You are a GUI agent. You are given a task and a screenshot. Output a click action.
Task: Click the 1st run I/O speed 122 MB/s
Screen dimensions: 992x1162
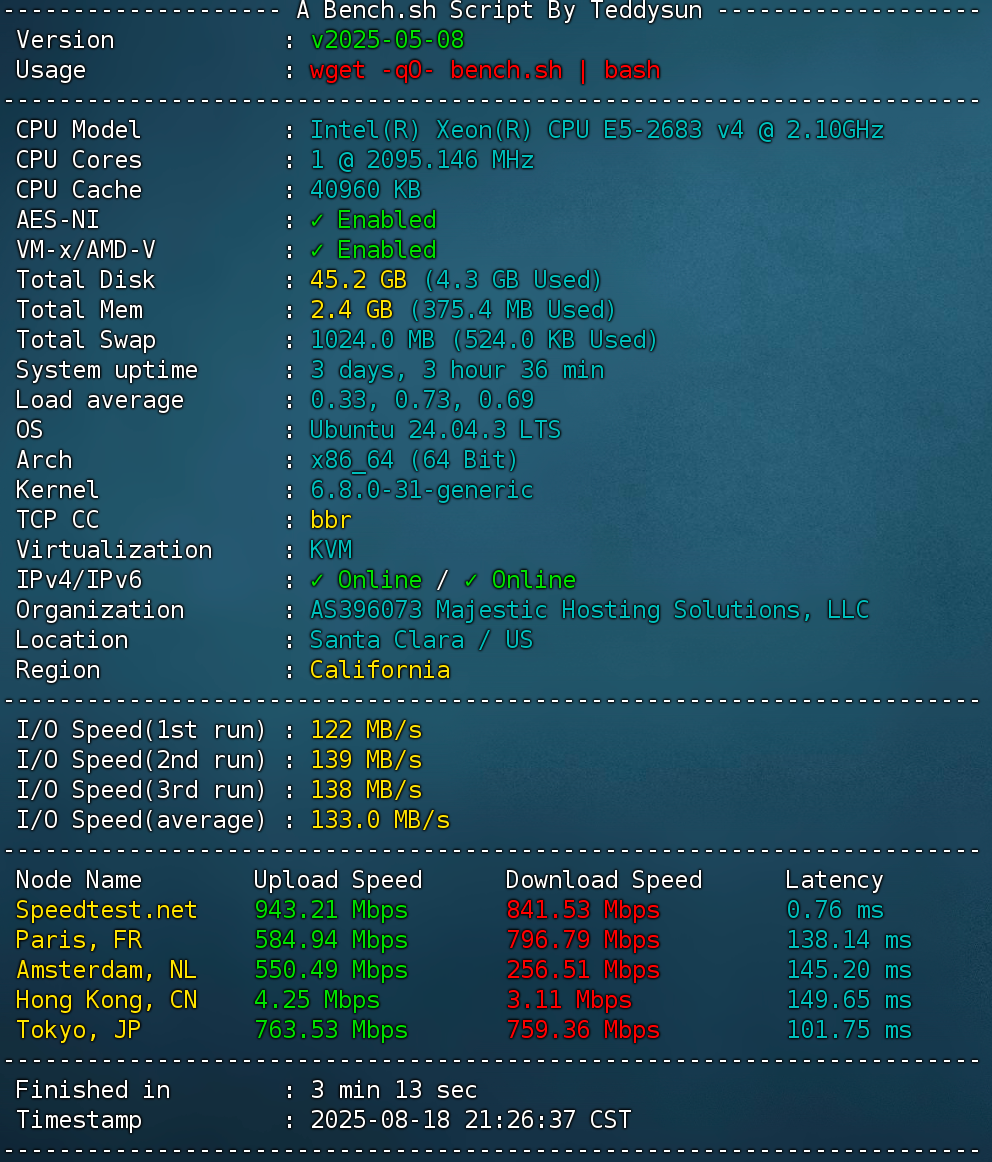[366, 730]
